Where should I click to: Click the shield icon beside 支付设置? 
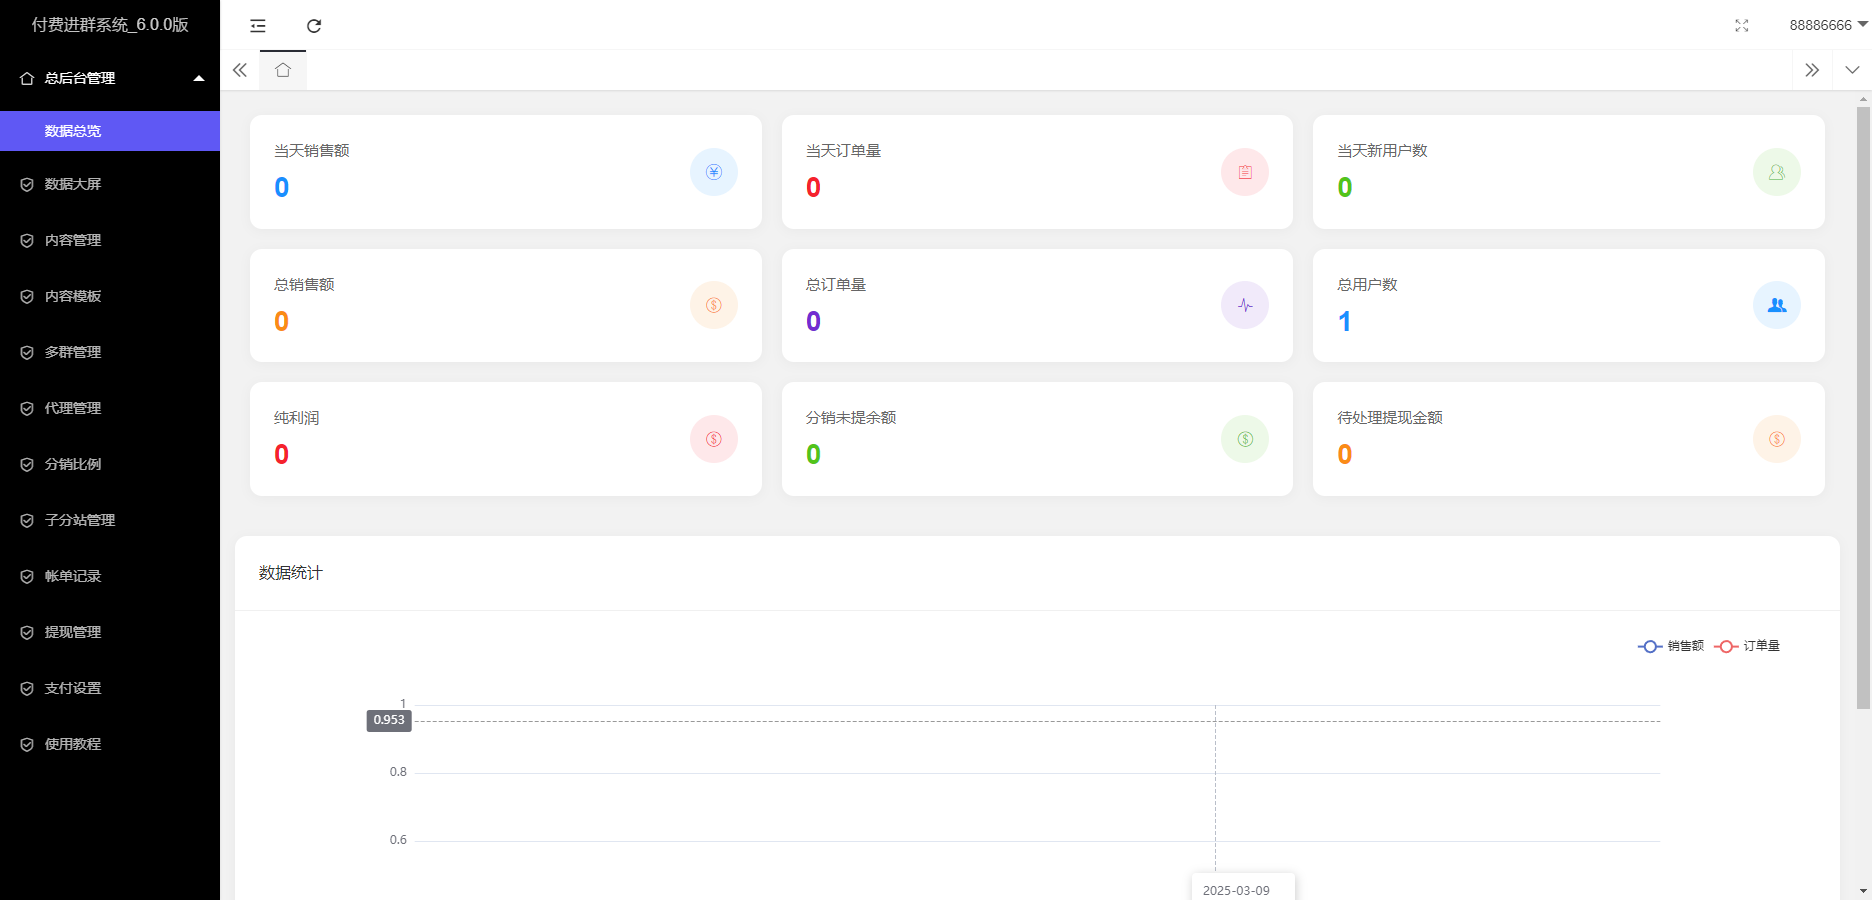[x=27, y=688]
